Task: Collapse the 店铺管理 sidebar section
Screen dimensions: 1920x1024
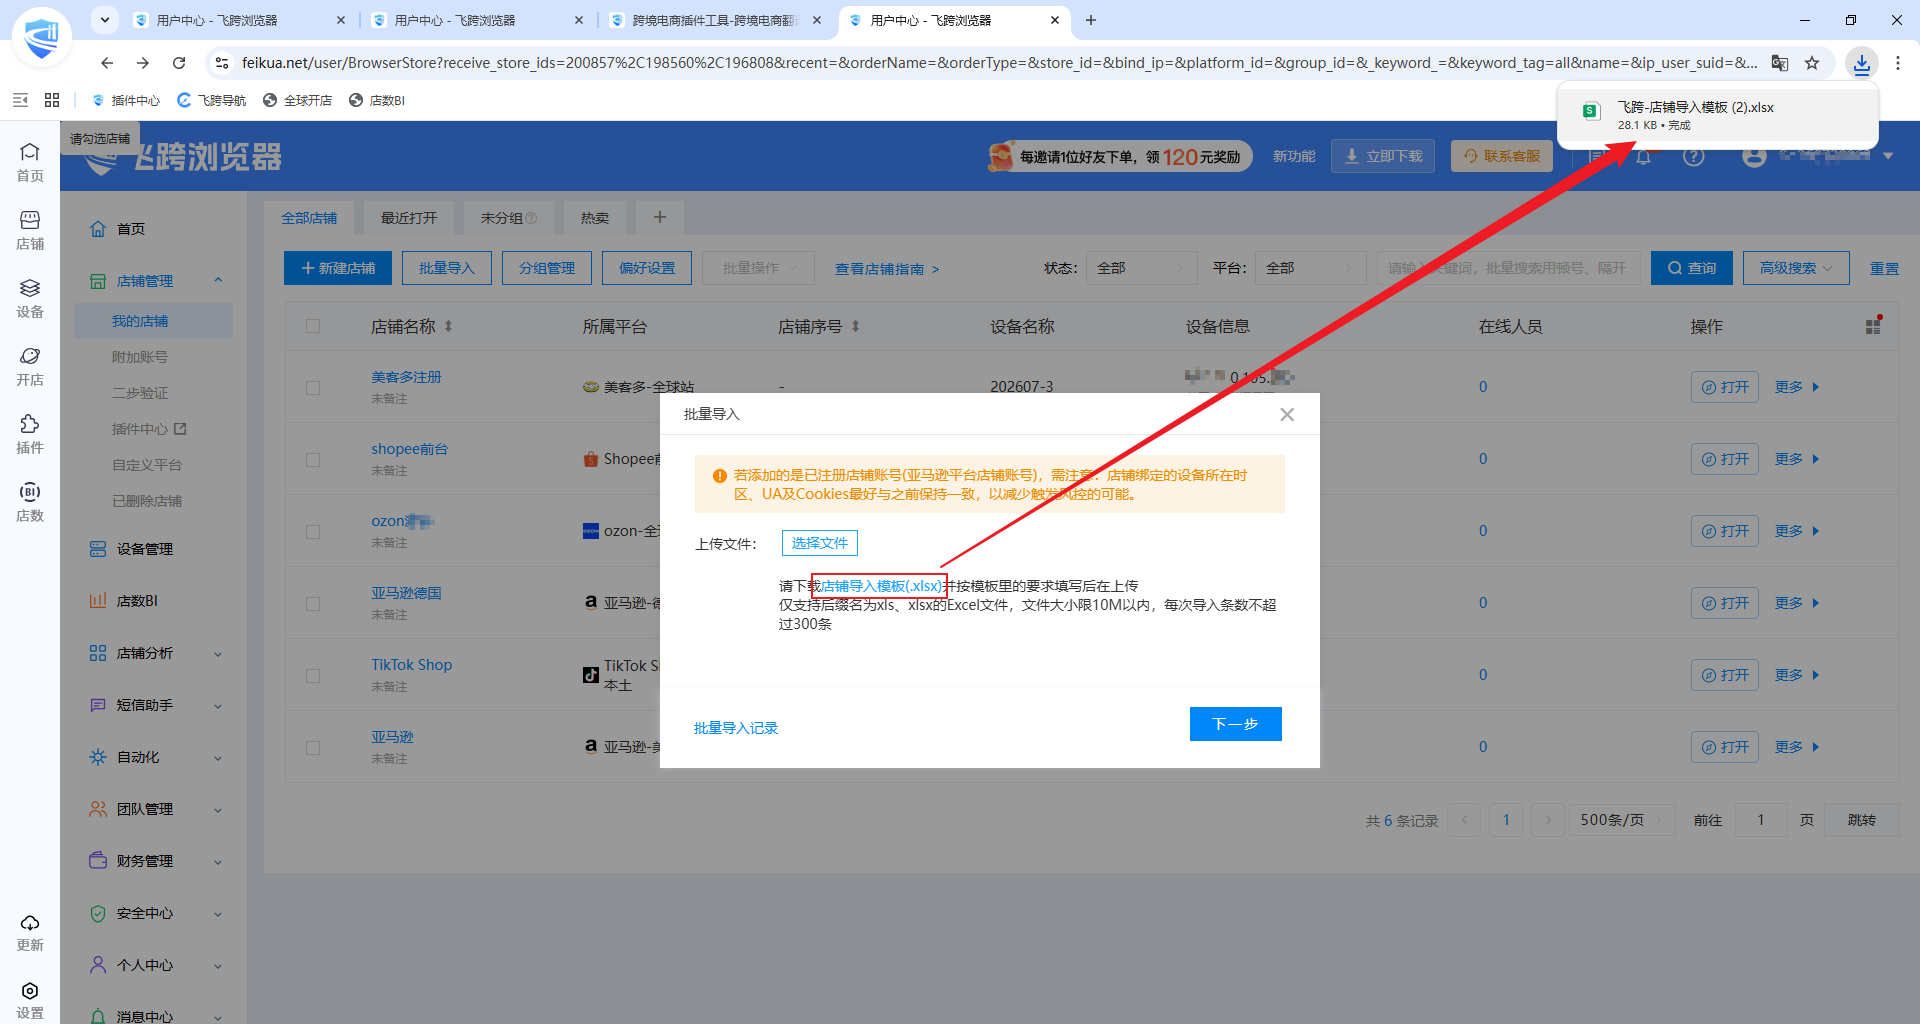Action: (x=218, y=281)
